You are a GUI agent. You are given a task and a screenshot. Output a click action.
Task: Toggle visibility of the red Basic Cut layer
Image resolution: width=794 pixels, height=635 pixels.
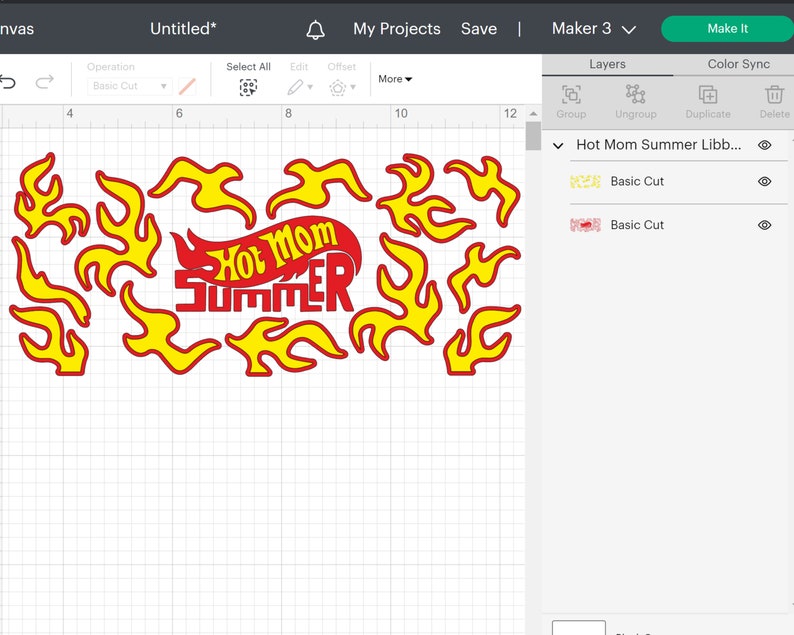tap(765, 225)
